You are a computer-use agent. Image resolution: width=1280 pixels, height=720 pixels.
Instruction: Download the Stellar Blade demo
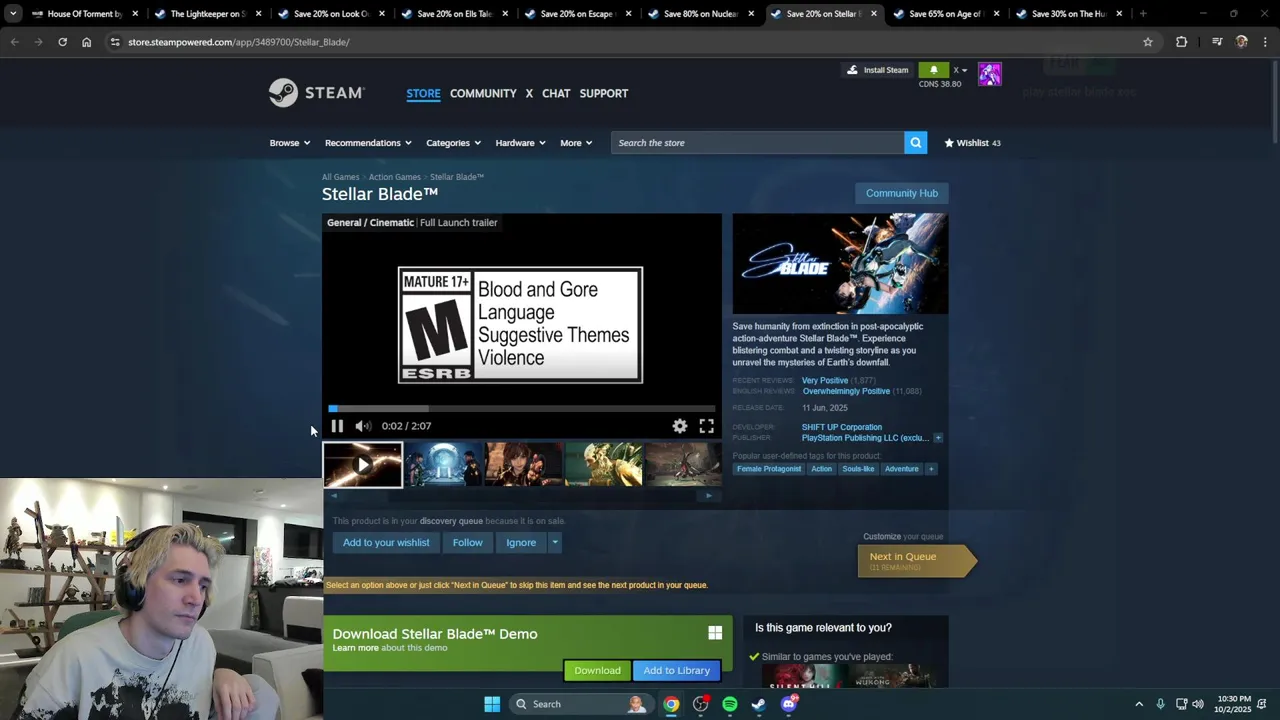[597, 670]
